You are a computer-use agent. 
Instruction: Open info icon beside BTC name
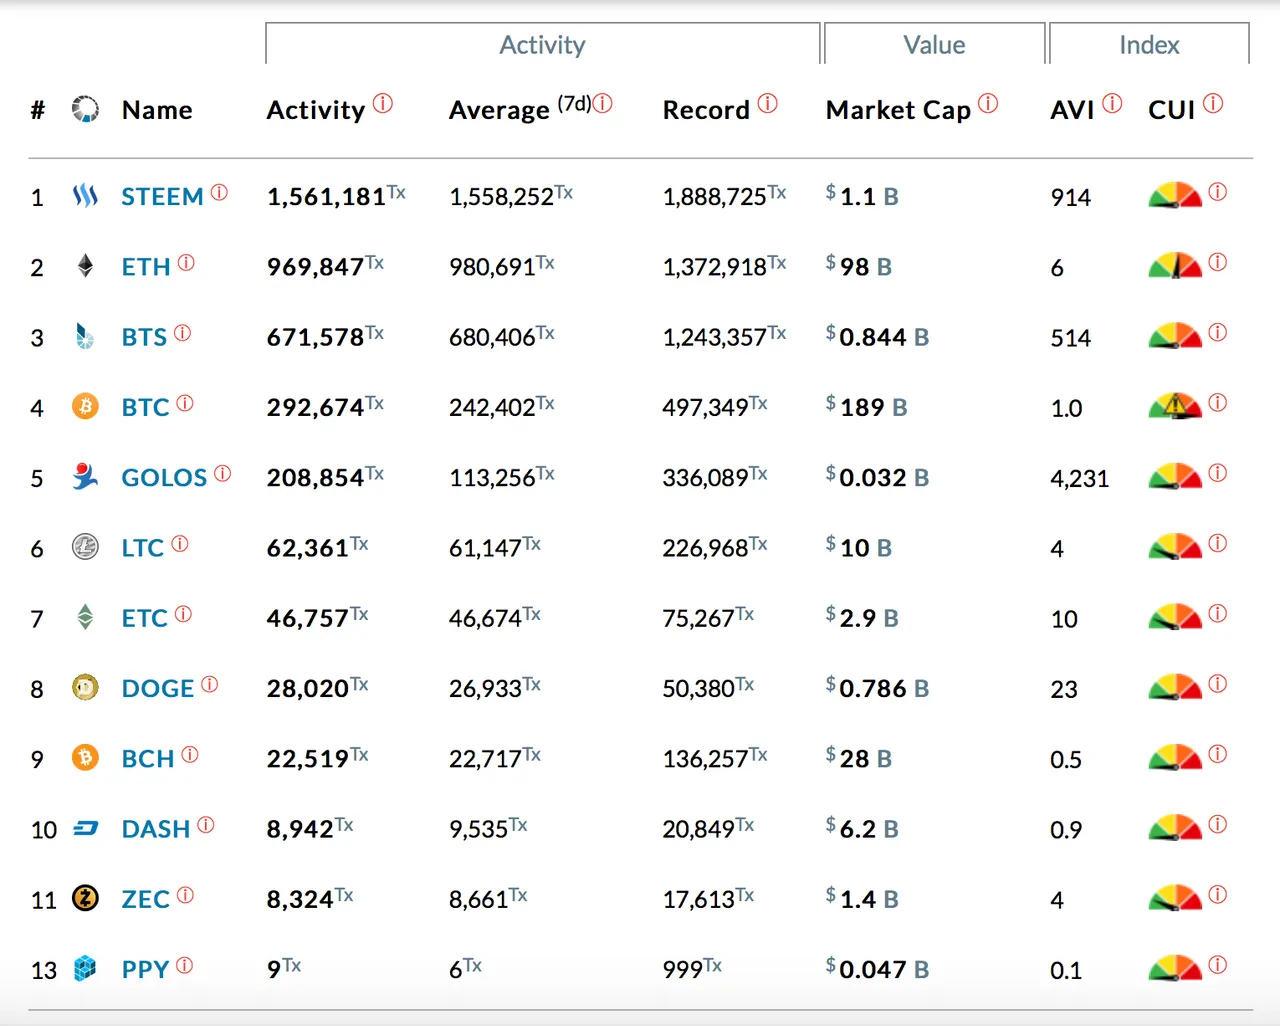(185, 403)
